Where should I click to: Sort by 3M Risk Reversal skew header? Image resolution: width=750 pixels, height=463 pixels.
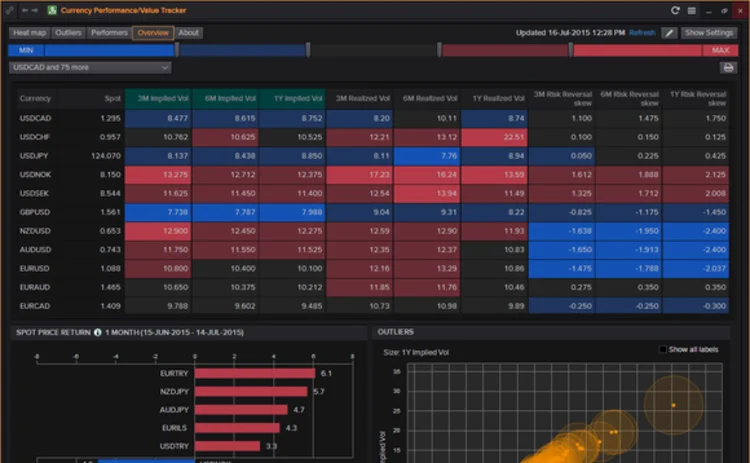562,99
